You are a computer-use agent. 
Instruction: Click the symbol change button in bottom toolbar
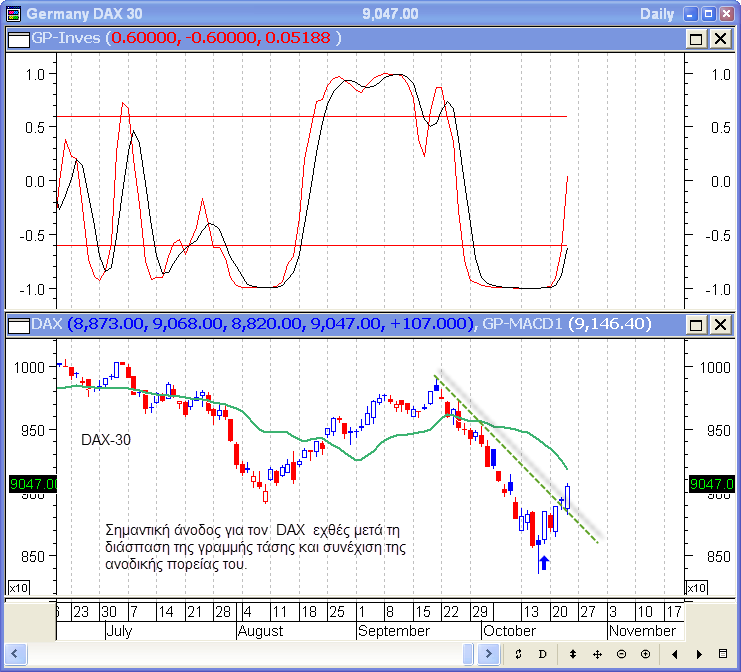tap(519, 654)
